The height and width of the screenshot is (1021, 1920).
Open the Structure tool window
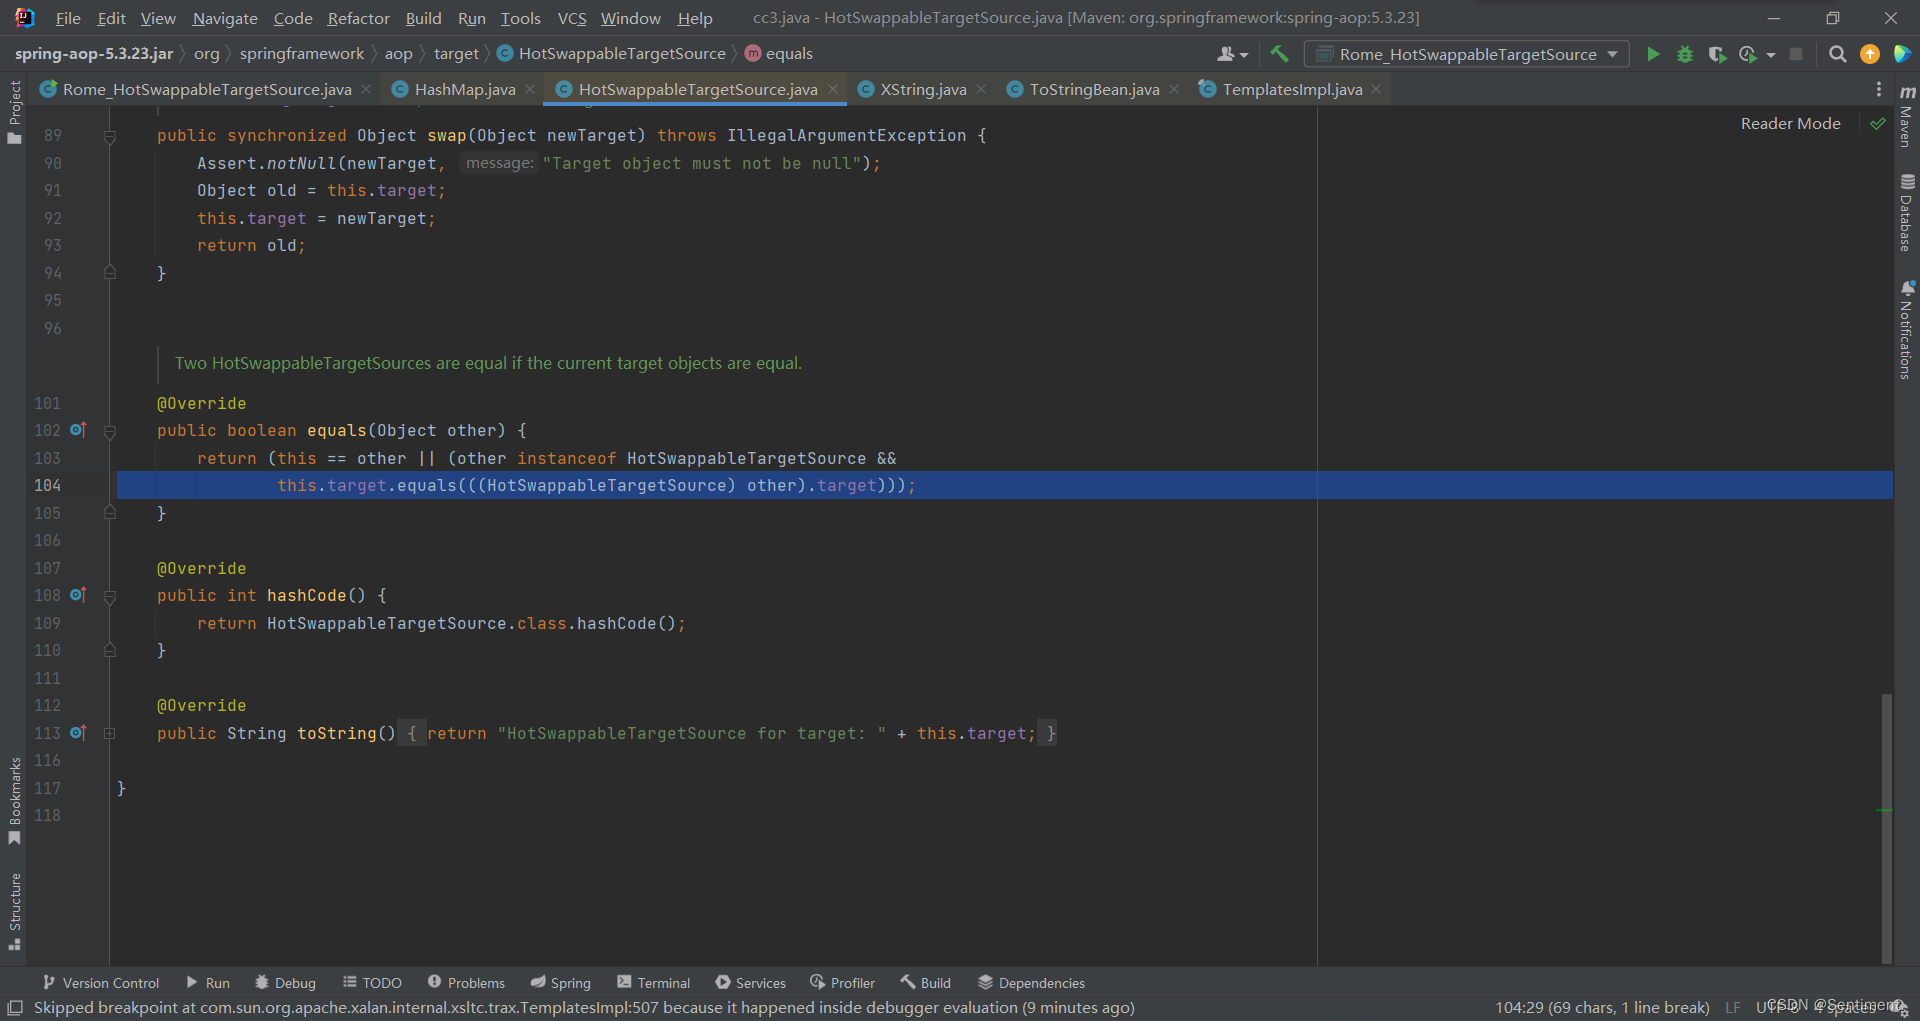pyautogui.click(x=14, y=911)
